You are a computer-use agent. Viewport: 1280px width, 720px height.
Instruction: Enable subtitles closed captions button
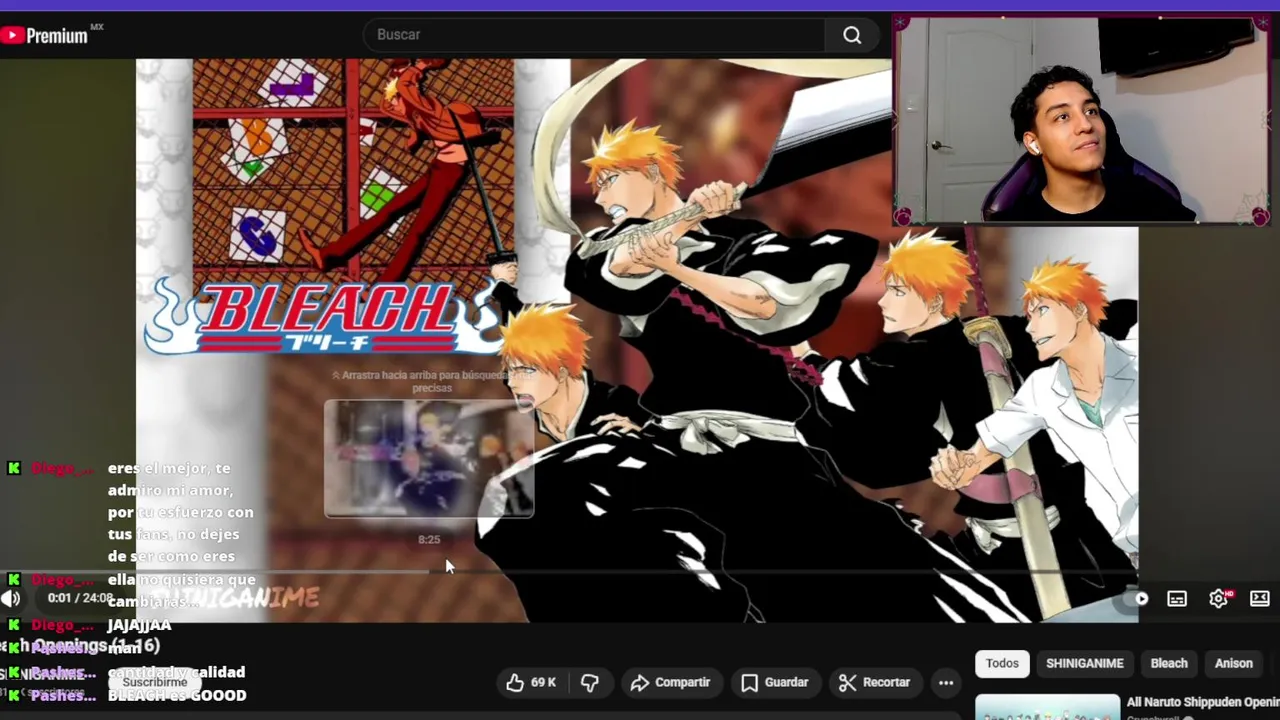(x=1177, y=598)
